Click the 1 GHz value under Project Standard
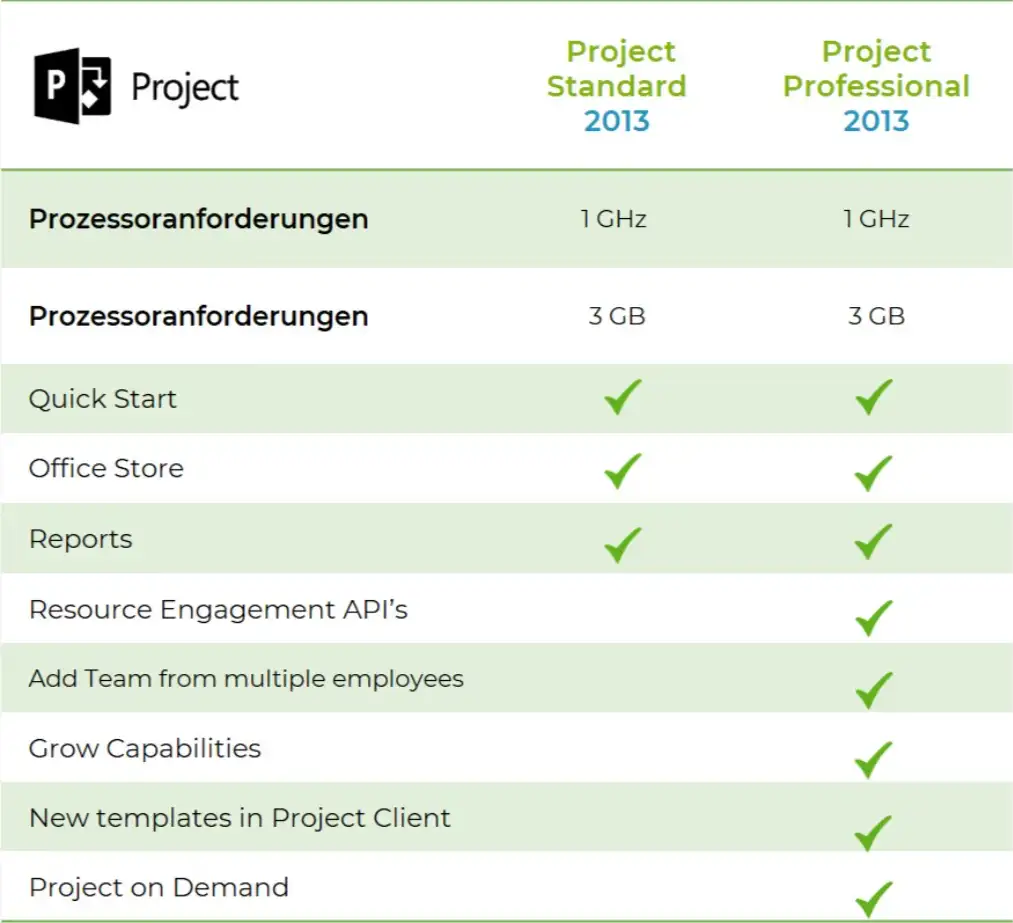The height and width of the screenshot is (923, 1013). [x=614, y=219]
